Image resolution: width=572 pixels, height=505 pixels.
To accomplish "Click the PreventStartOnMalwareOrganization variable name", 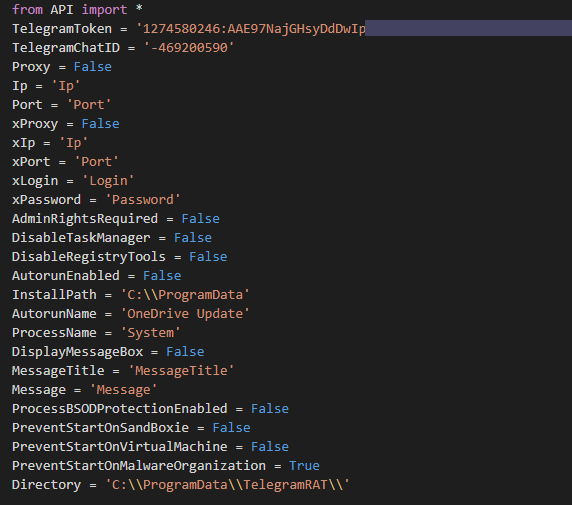I will pos(139,465).
